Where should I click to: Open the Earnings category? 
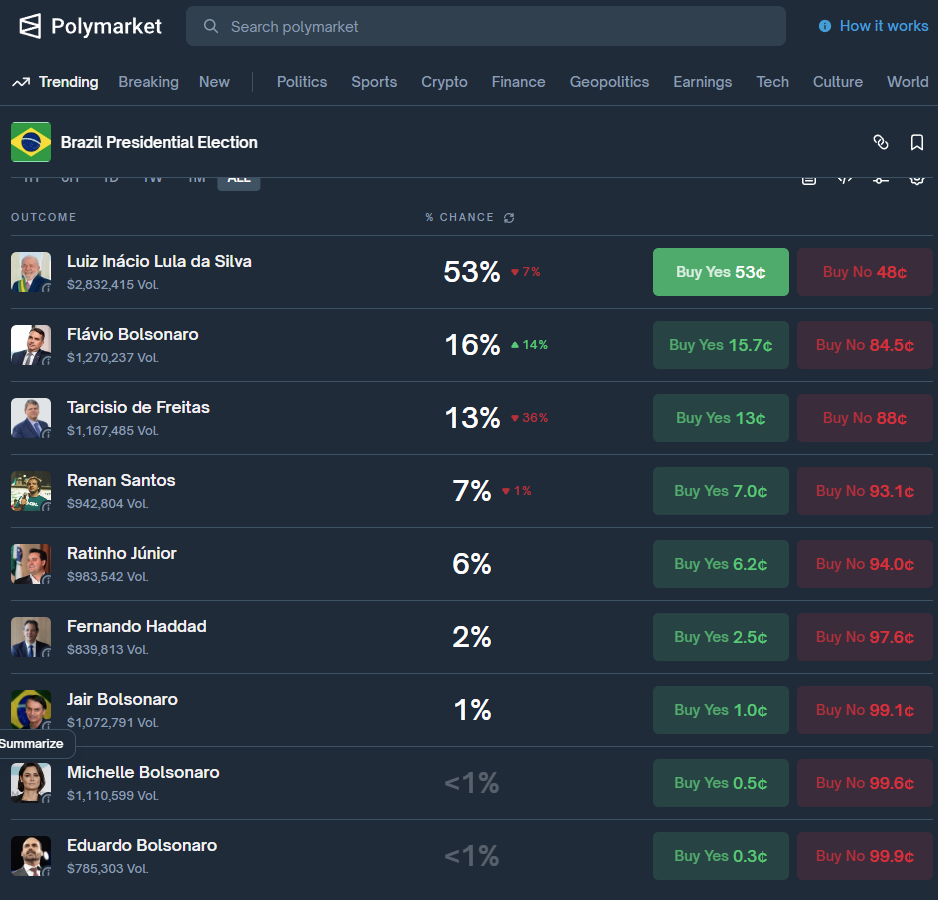pos(702,82)
